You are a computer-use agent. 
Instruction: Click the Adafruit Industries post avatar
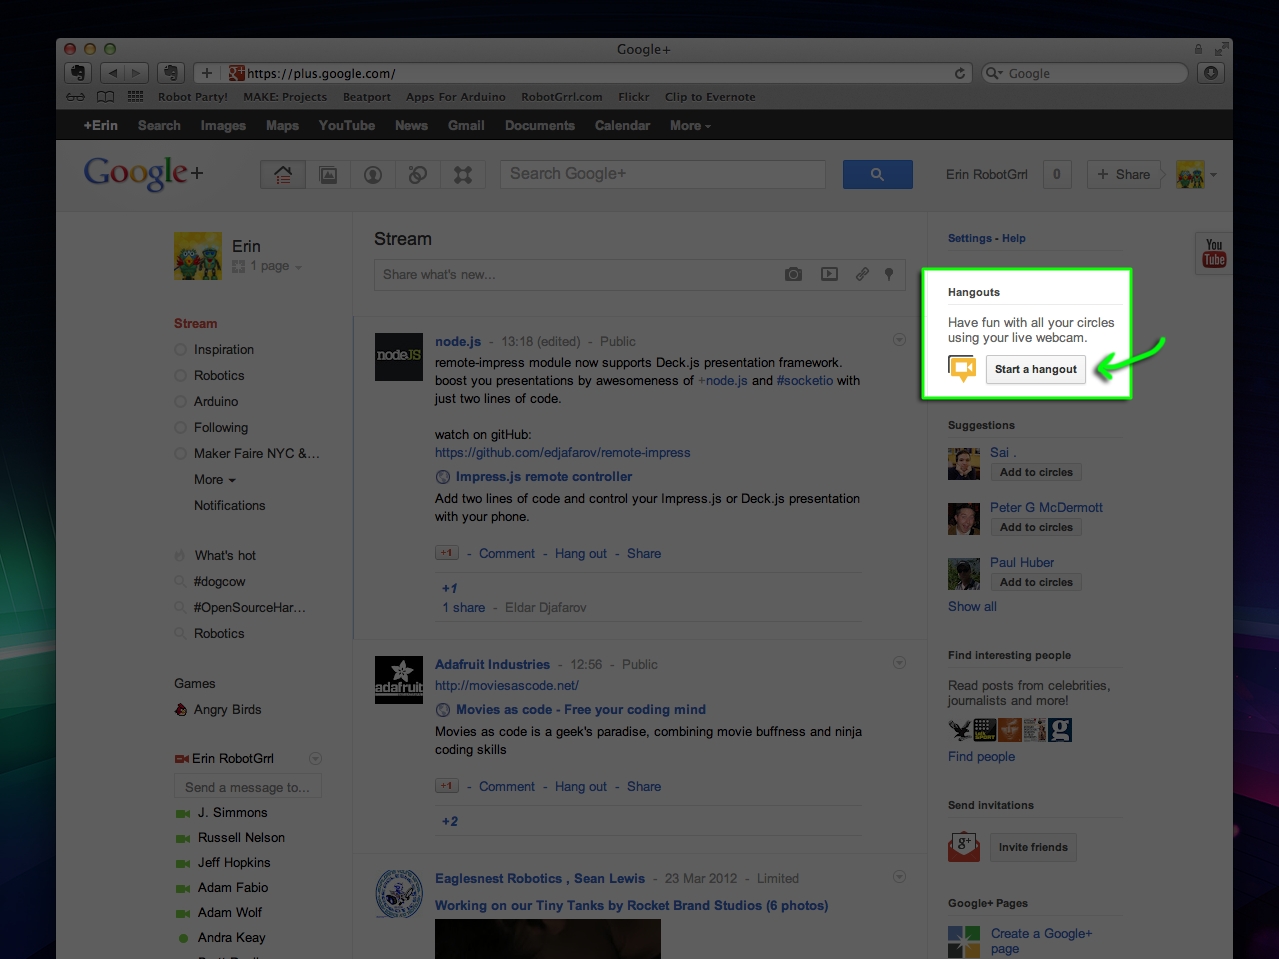[x=399, y=680]
